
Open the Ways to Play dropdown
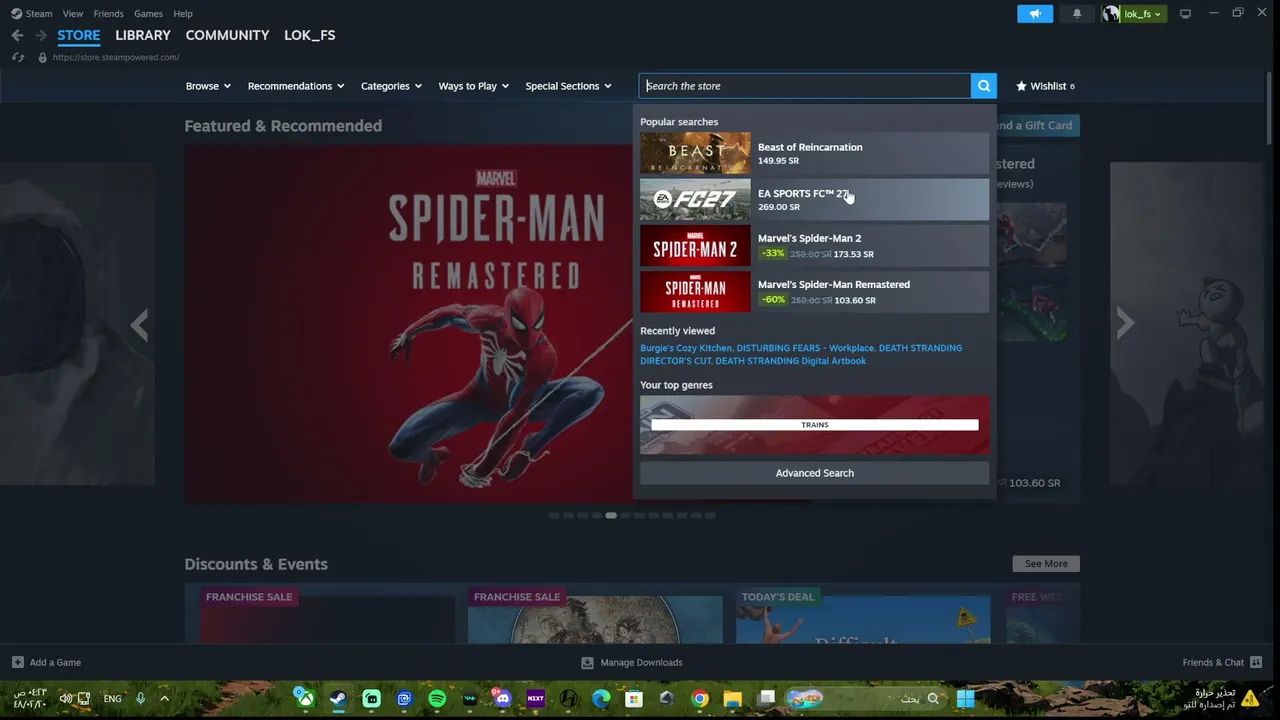[x=474, y=86]
